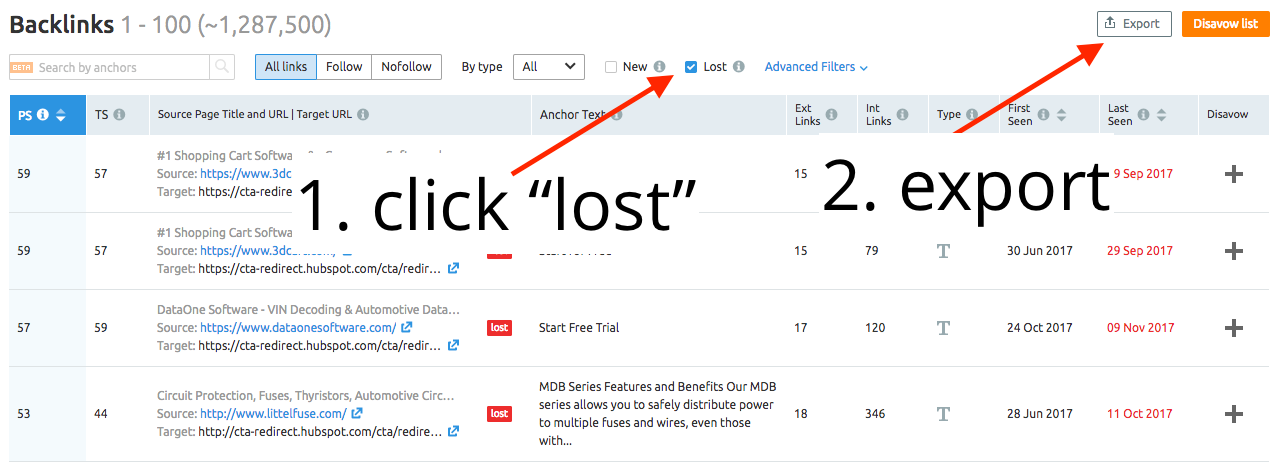
Task: Click the info icon next to New
Action: click(659, 67)
